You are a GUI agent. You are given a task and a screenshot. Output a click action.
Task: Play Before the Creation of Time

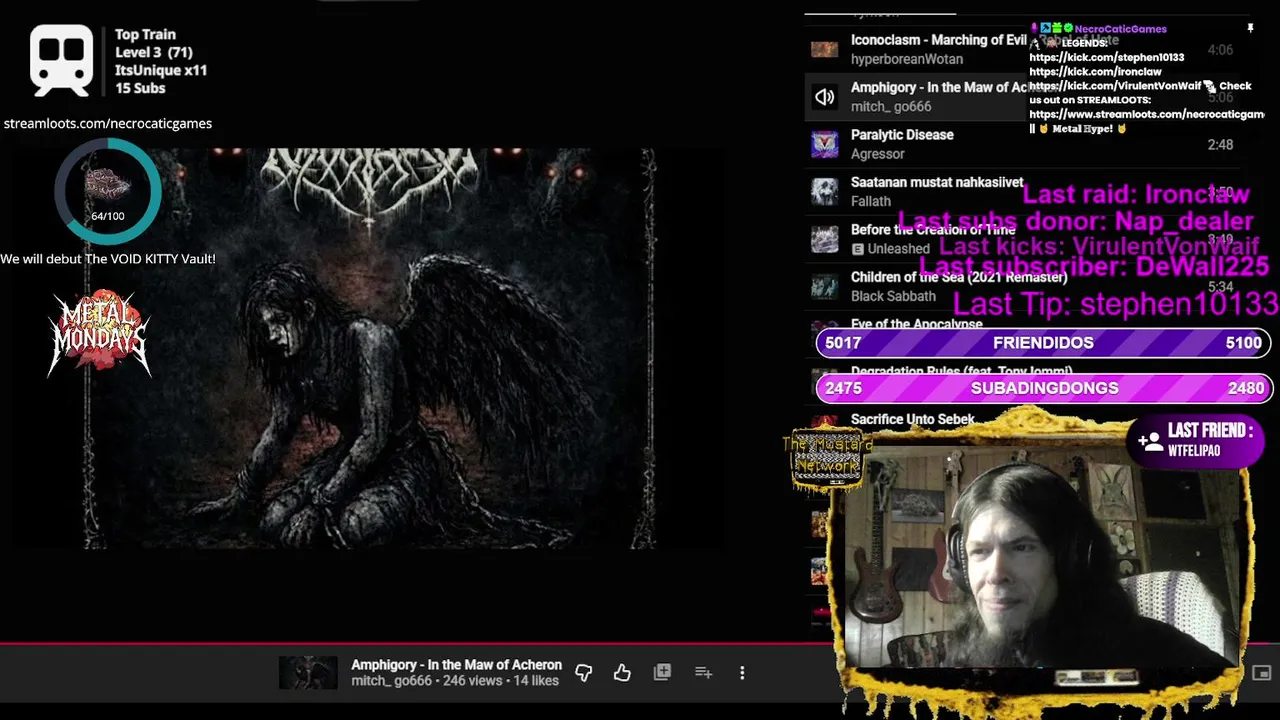pyautogui.click(x=933, y=230)
